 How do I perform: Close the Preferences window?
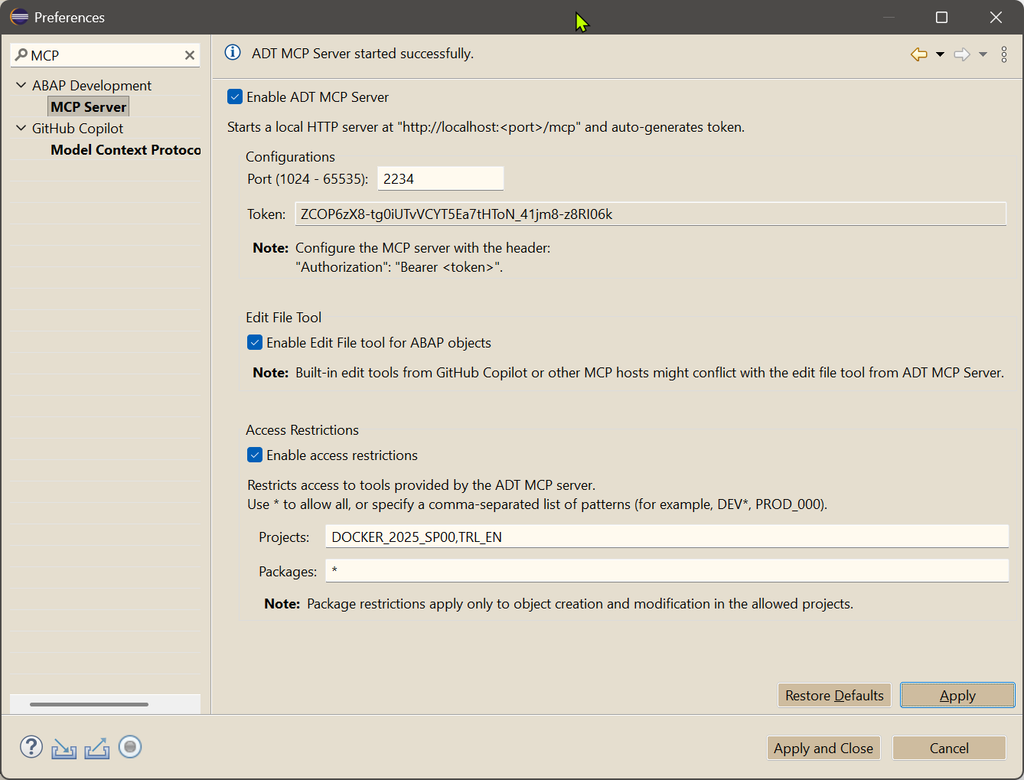click(x=995, y=17)
